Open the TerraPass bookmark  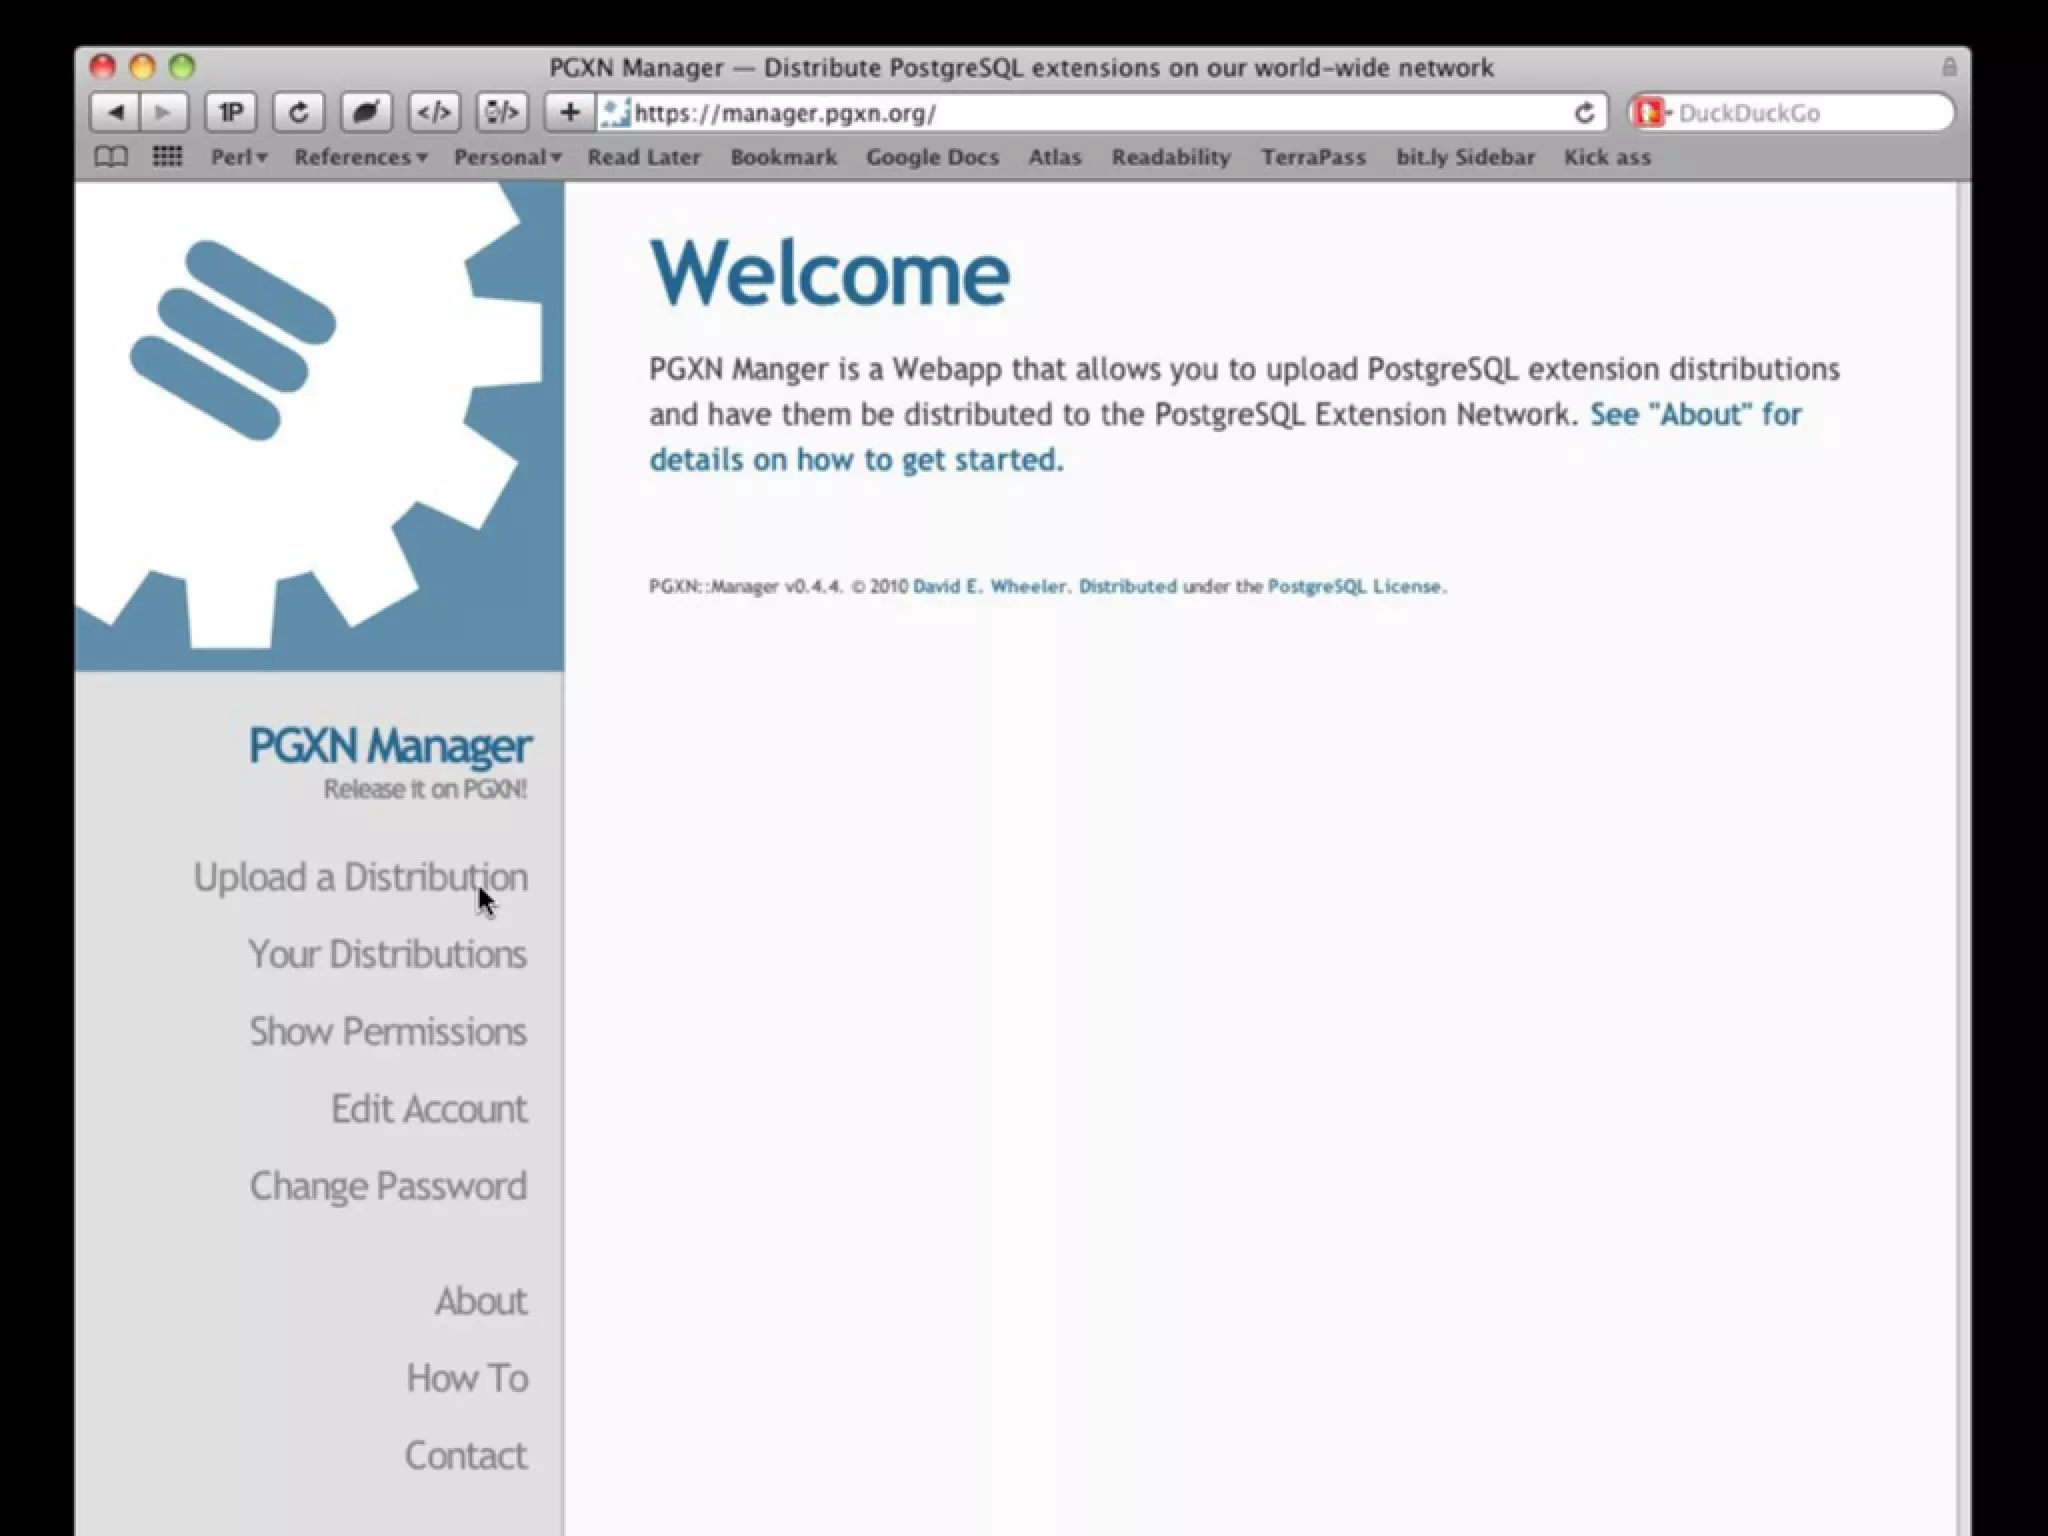pos(1313,157)
